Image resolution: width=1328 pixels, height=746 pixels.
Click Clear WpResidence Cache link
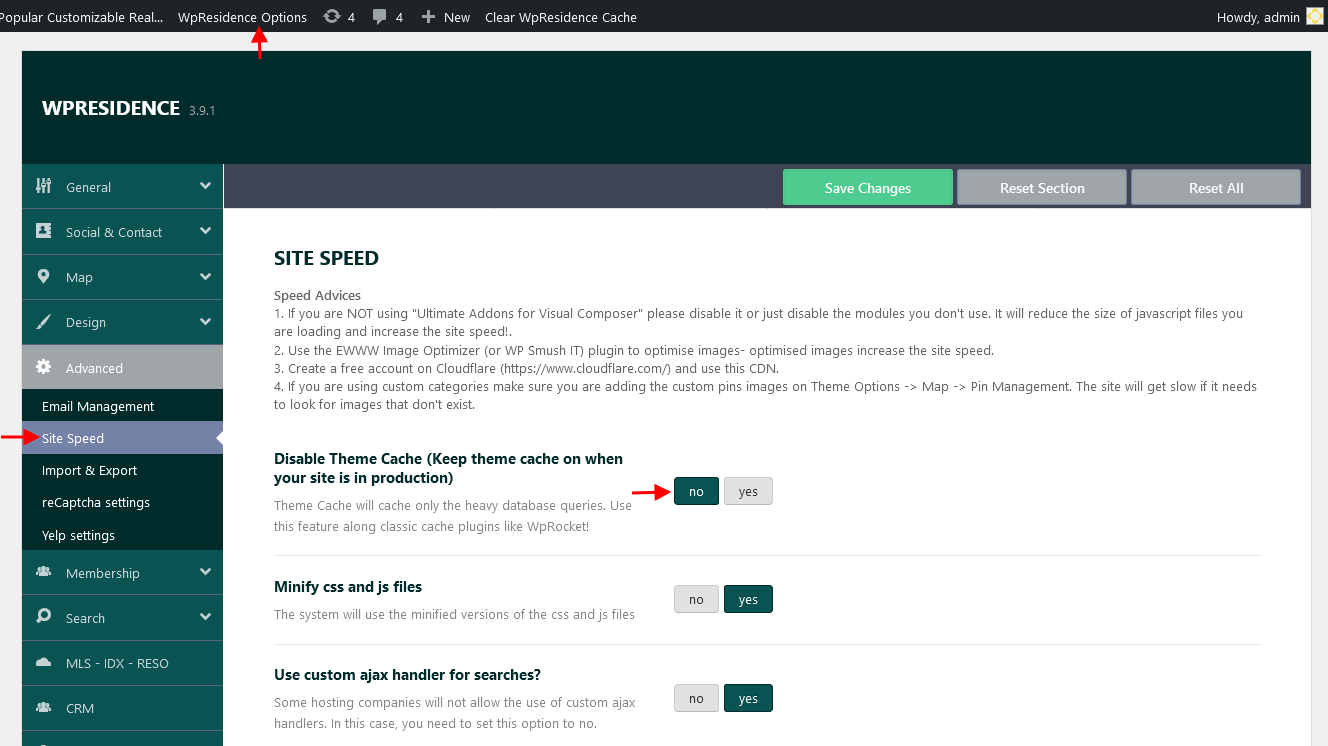pos(560,17)
